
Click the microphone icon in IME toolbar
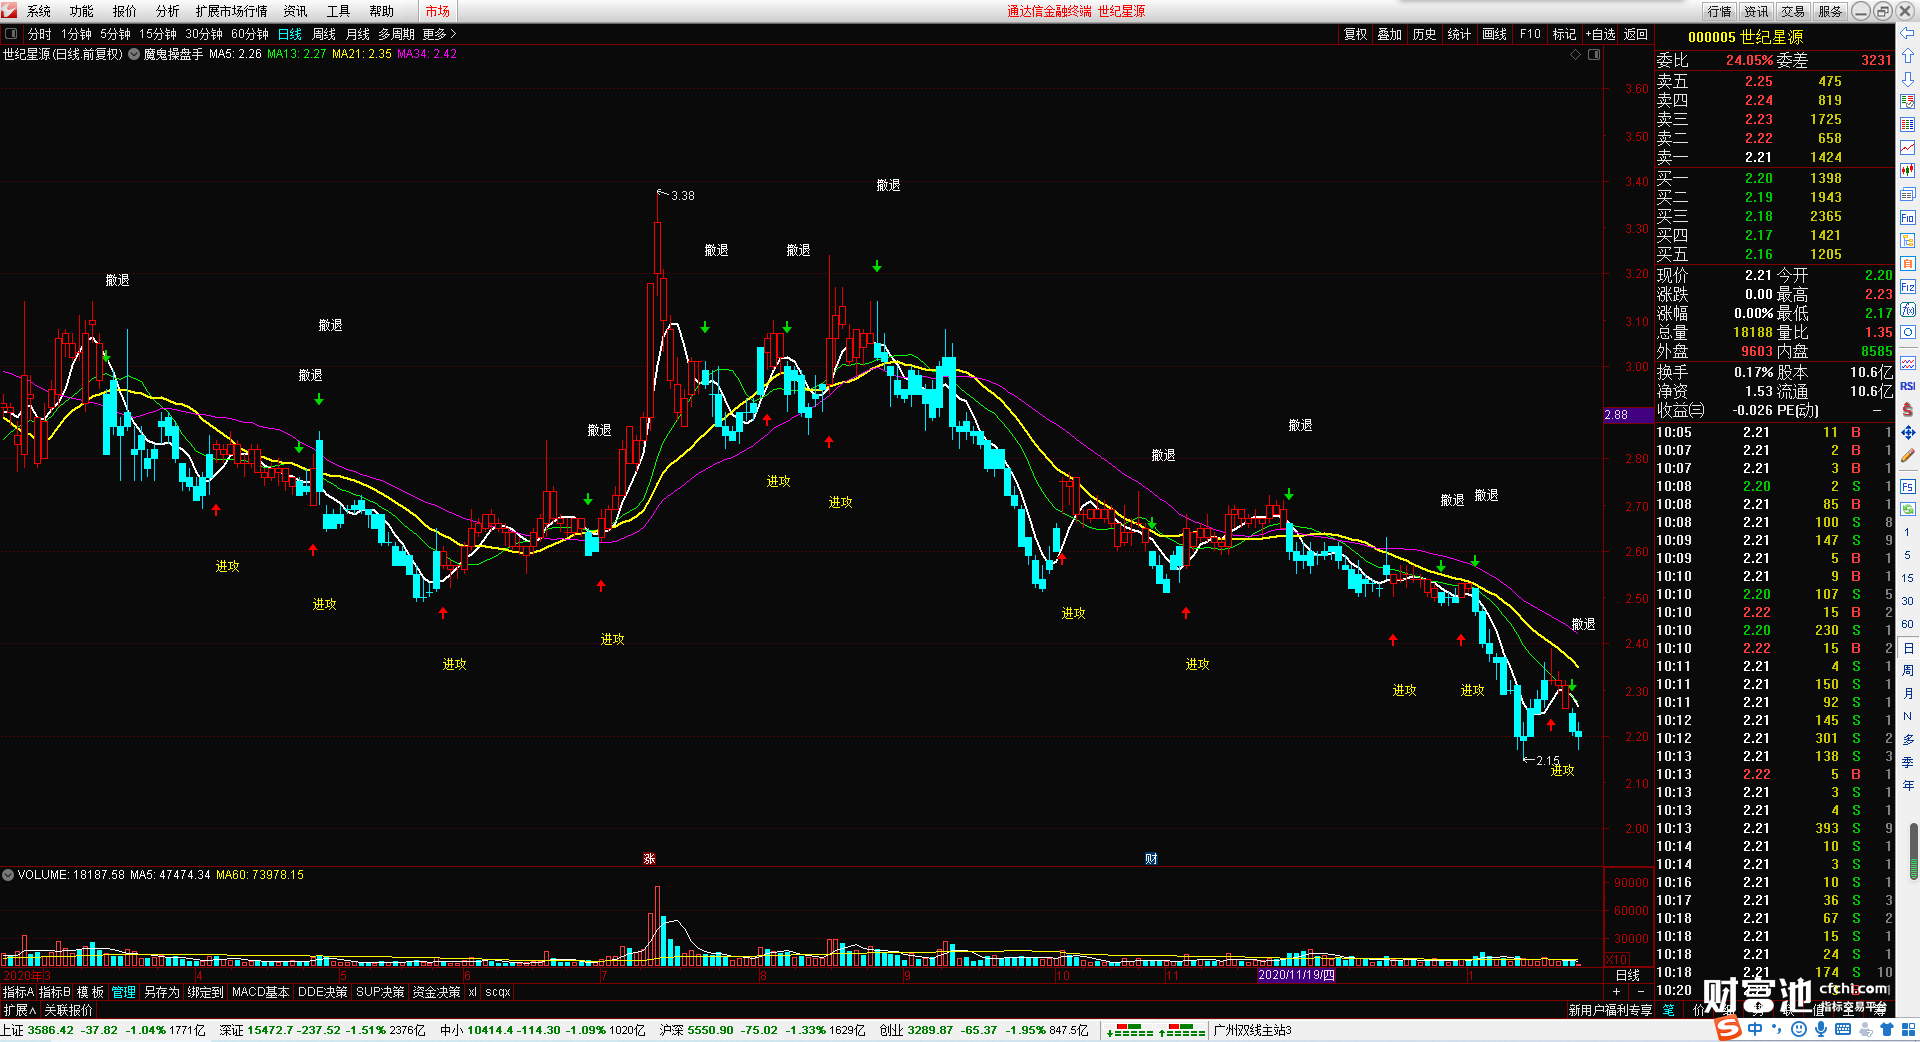coord(1821,1029)
